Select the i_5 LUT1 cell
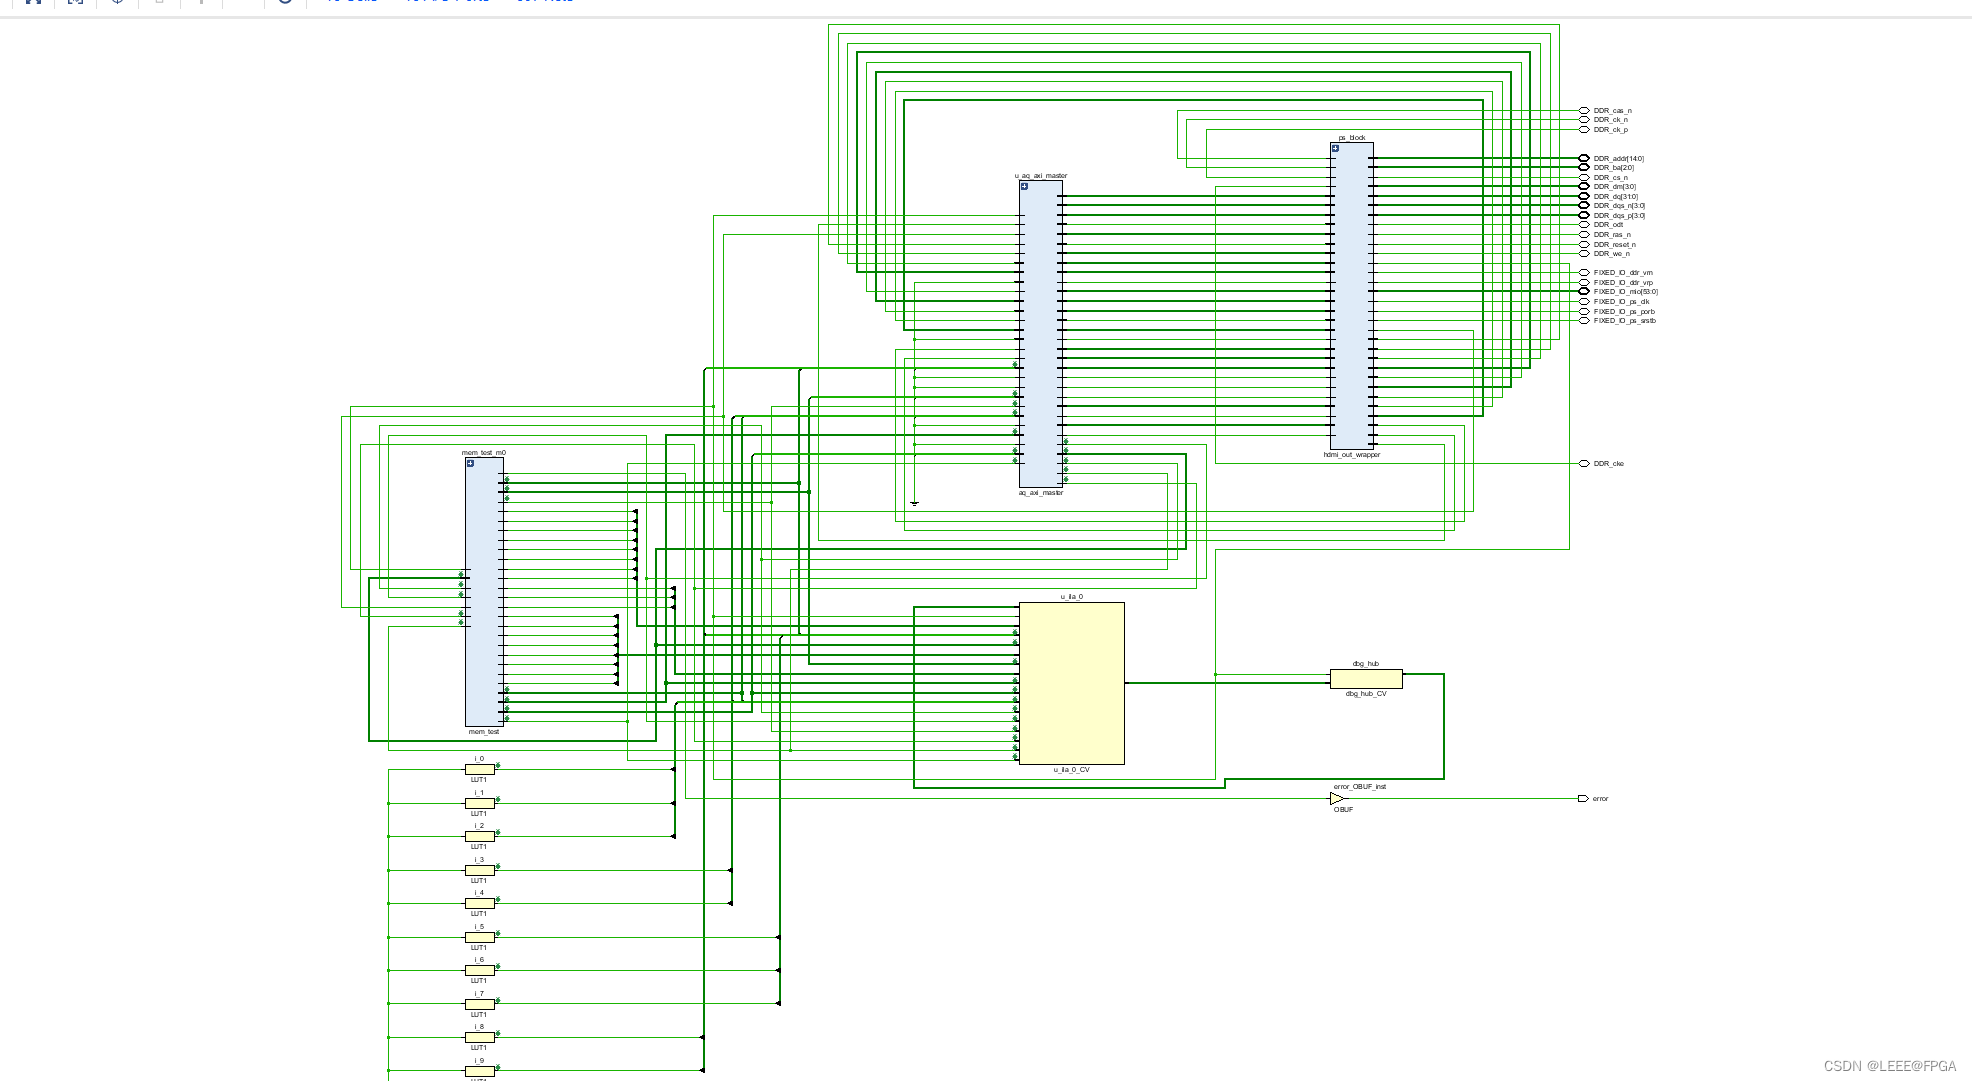The height and width of the screenshot is (1081, 1972). (479, 937)
